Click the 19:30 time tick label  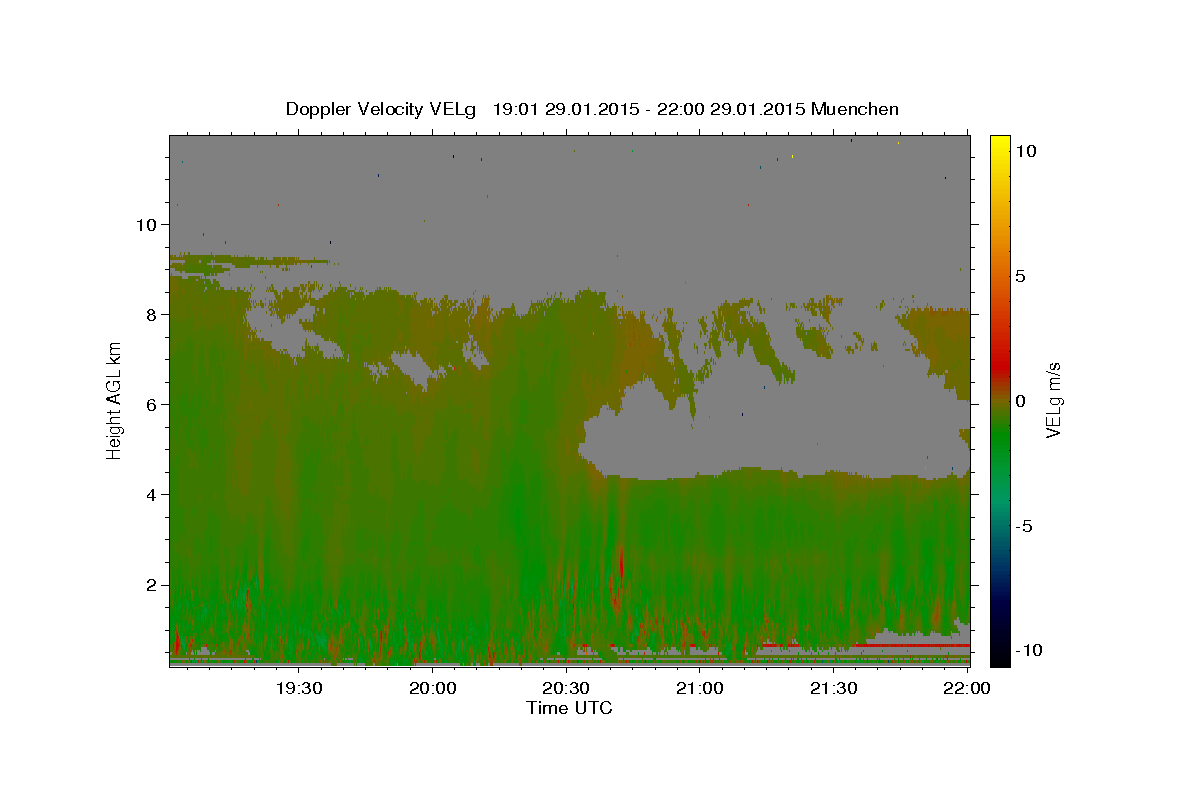(299, 688)
